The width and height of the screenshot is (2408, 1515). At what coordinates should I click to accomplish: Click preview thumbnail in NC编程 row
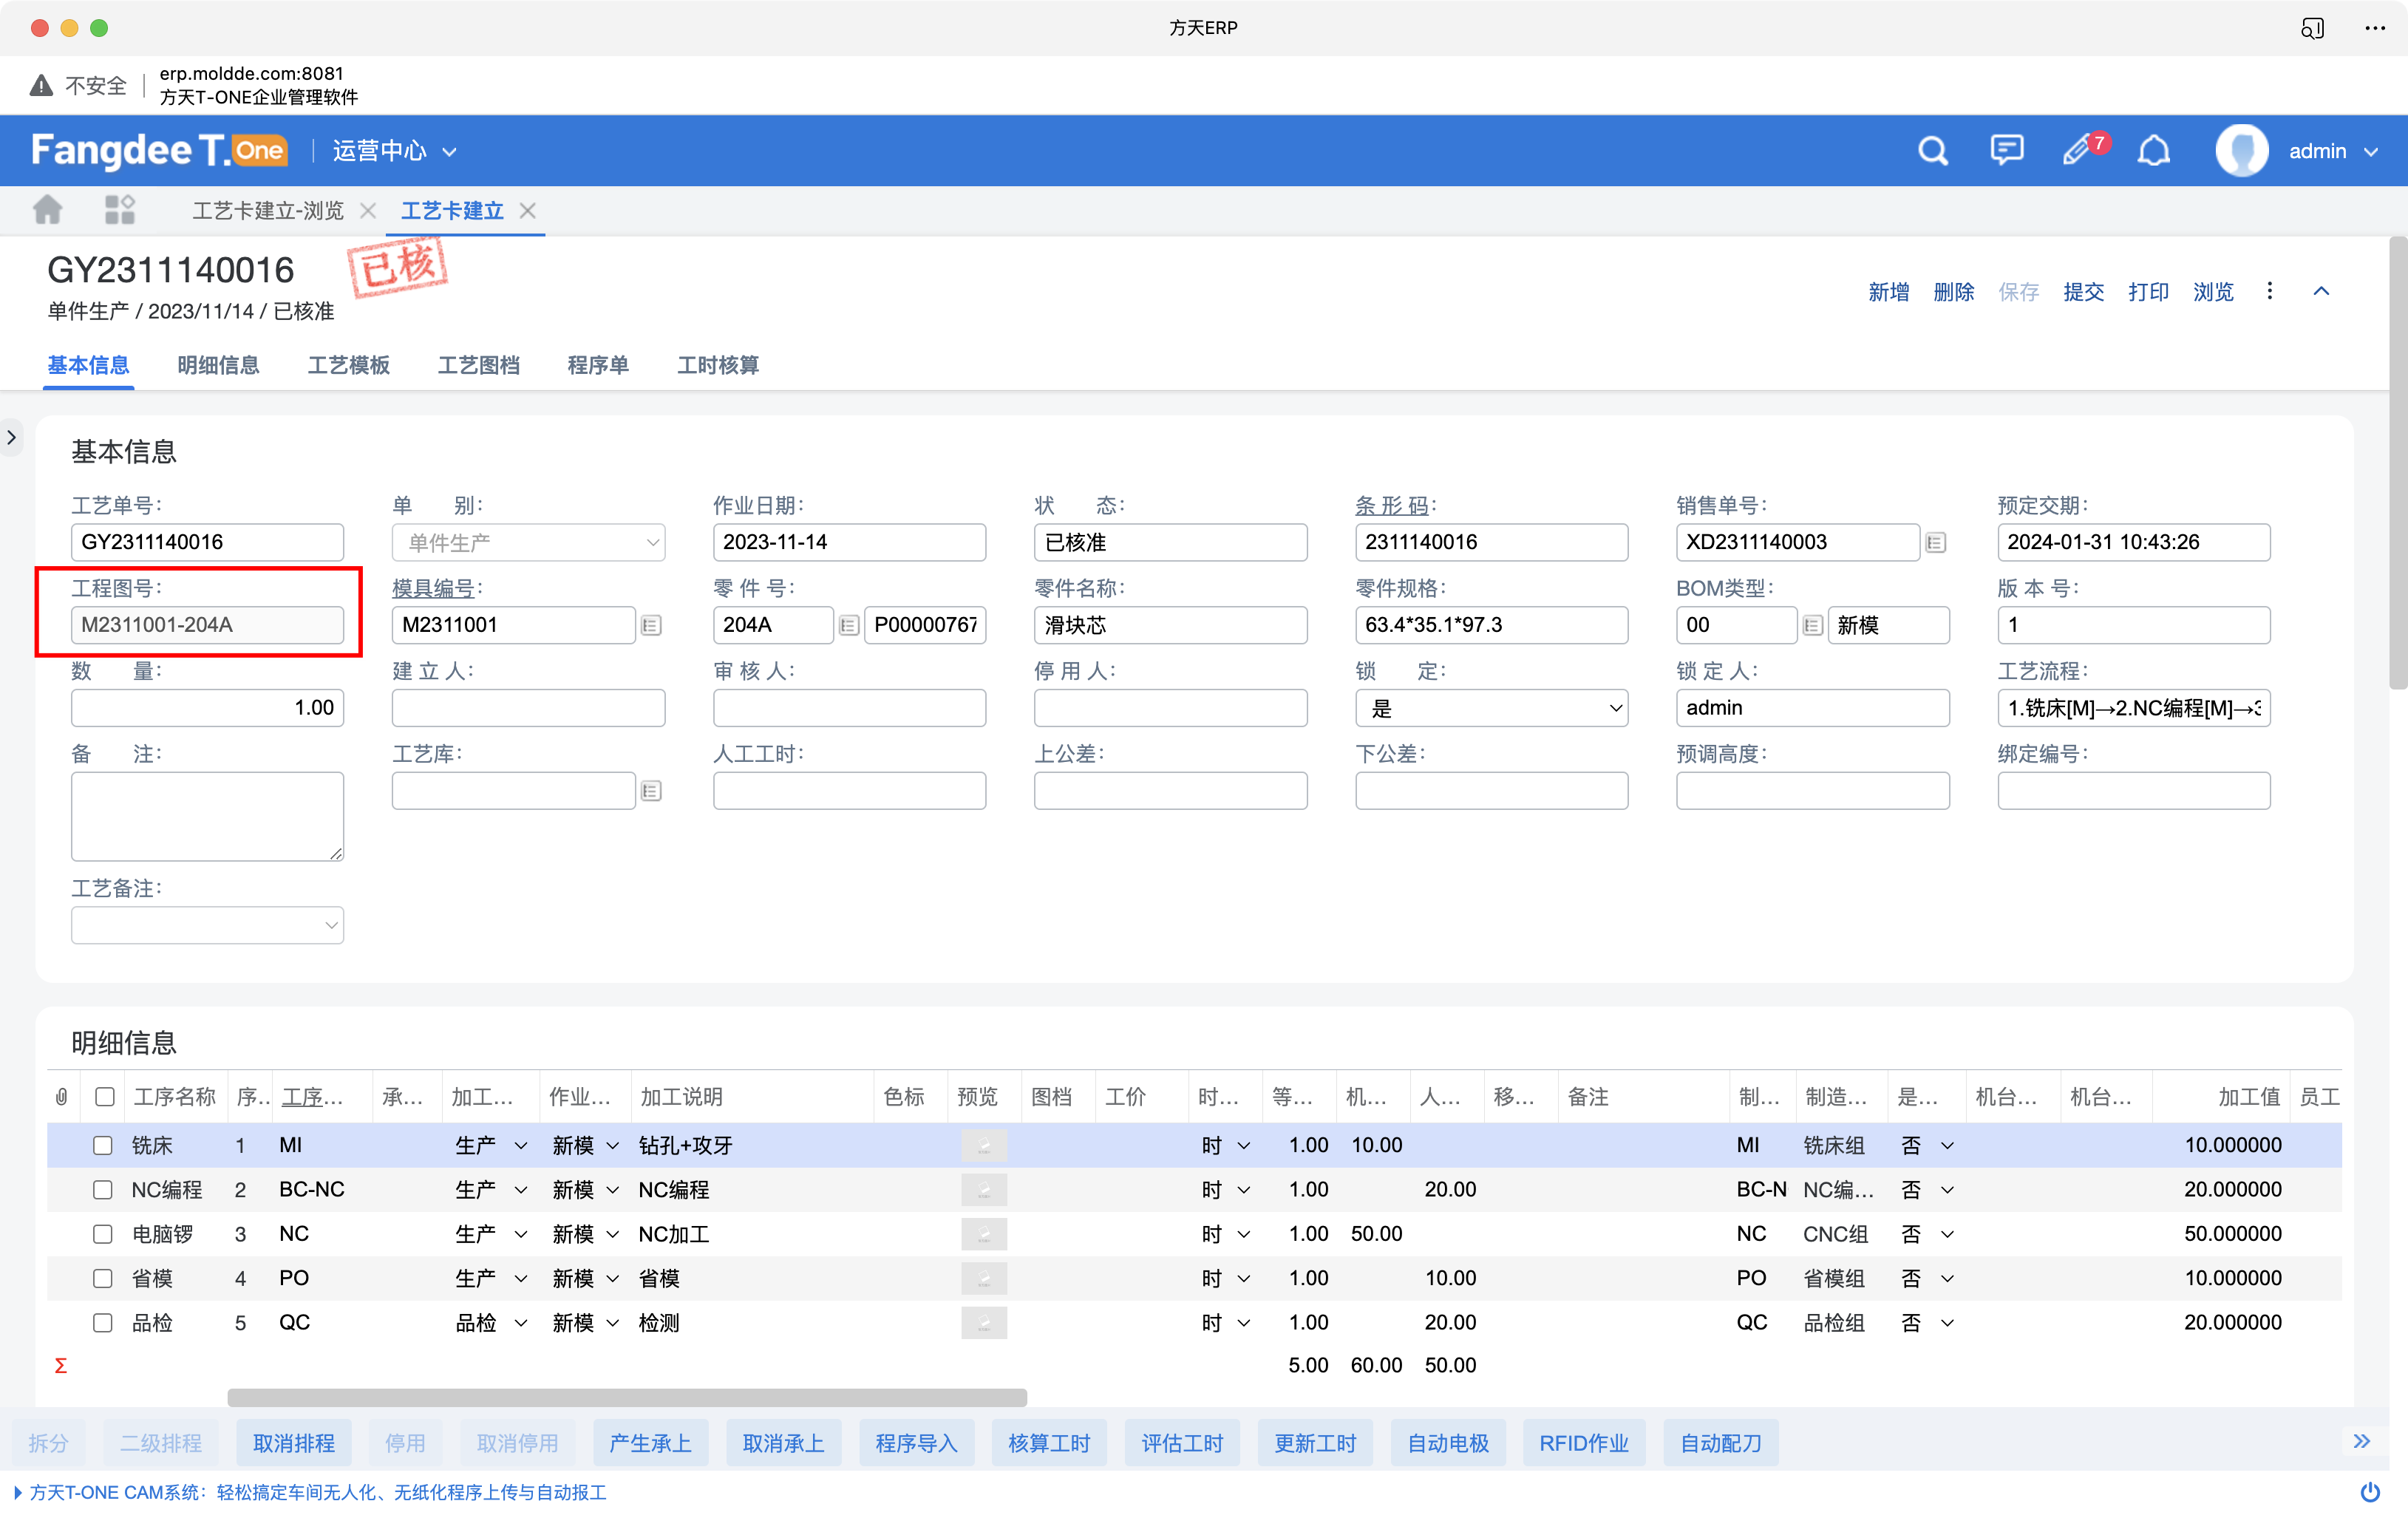coord(984,1189)
